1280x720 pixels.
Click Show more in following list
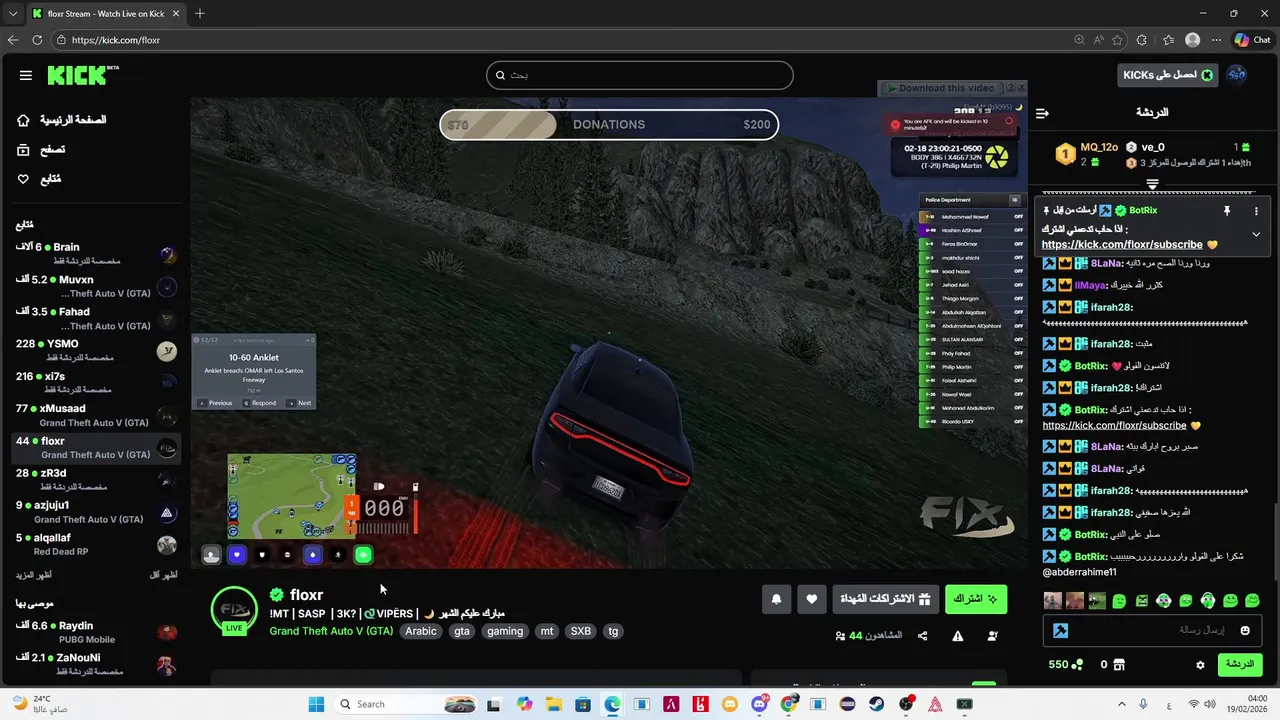coord(34,575)
